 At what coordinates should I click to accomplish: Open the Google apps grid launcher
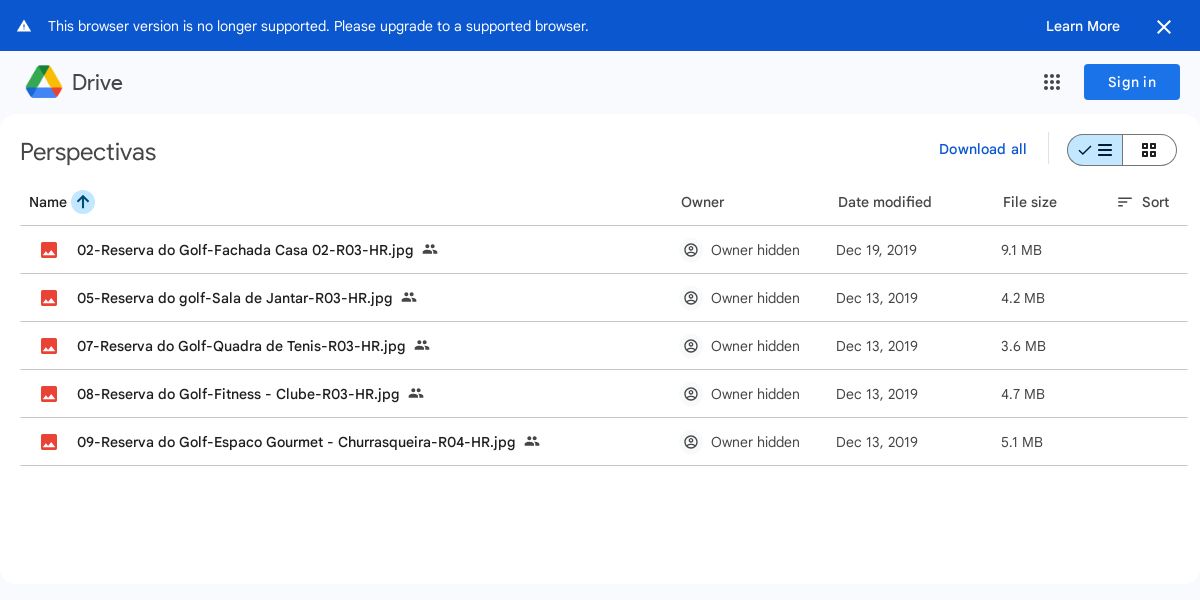1052,82
